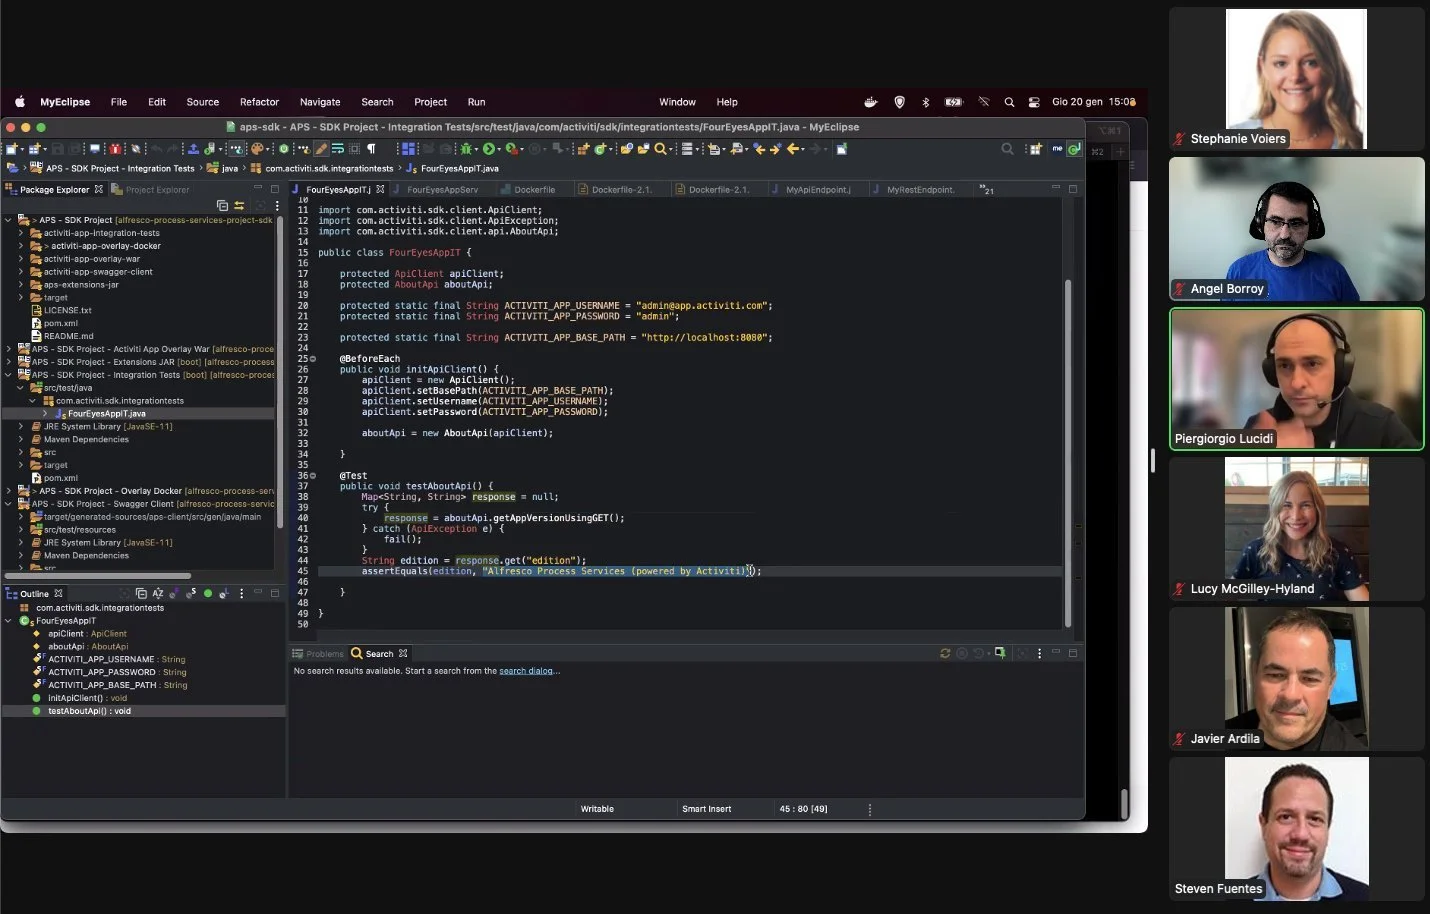Click the Debug bug icon in toolbar
The width and height of the screenshot is (1430, 914).
coord(466,149)
